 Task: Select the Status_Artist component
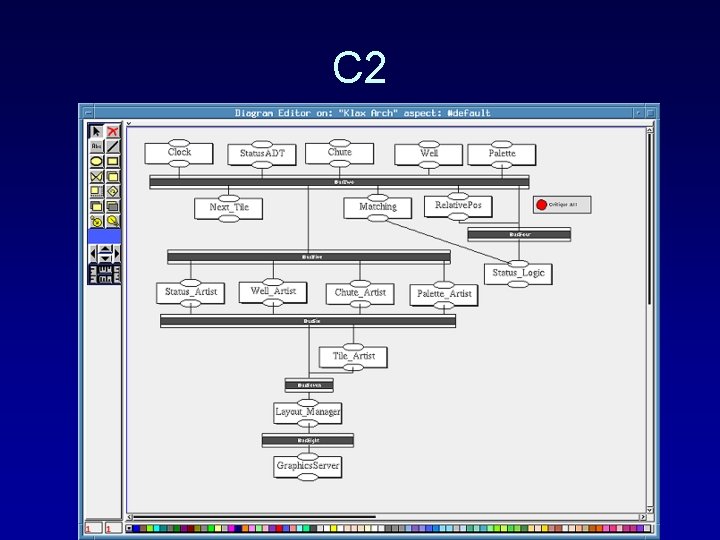(x=191, y=293)
